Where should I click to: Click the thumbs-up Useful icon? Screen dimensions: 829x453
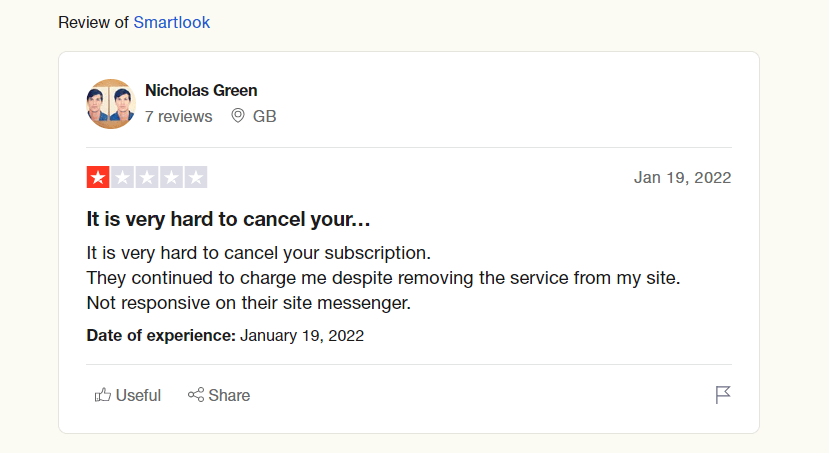(x=102, y=395)
